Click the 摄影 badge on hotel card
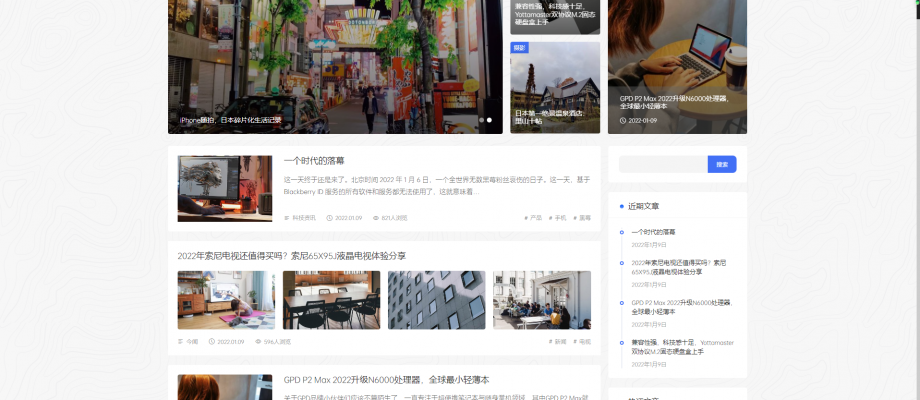 point(519,48)
